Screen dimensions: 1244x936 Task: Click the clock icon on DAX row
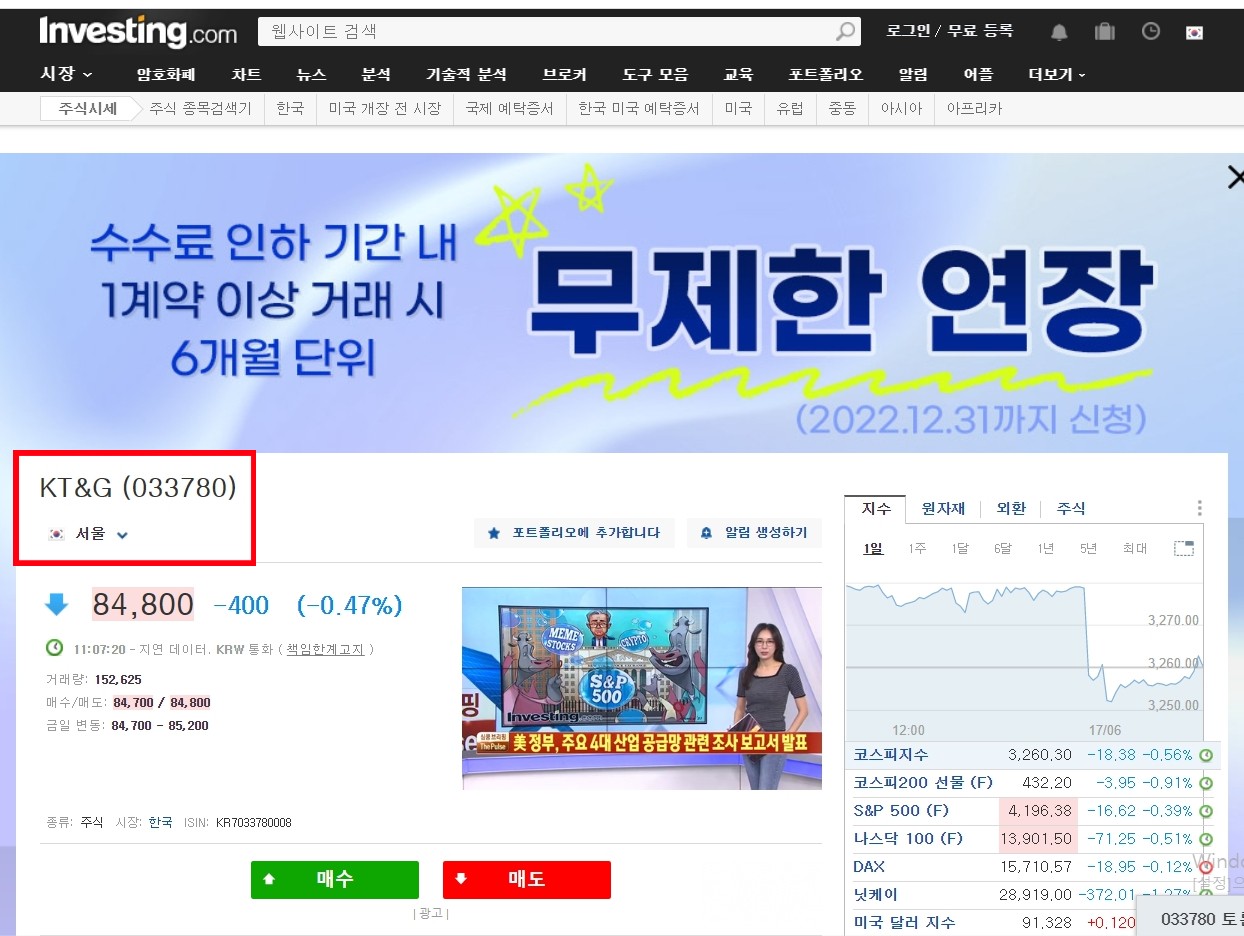(1206, 867)
